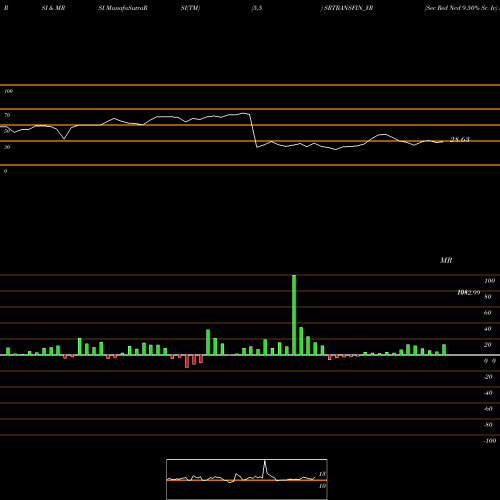
Task: Click the MR axis label -100
Action: tap(490, 441)
